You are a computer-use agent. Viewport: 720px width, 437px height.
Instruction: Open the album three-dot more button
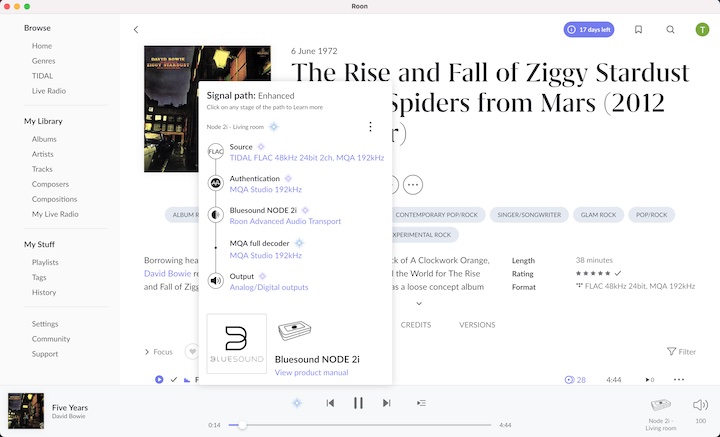(x=413, y=185)
